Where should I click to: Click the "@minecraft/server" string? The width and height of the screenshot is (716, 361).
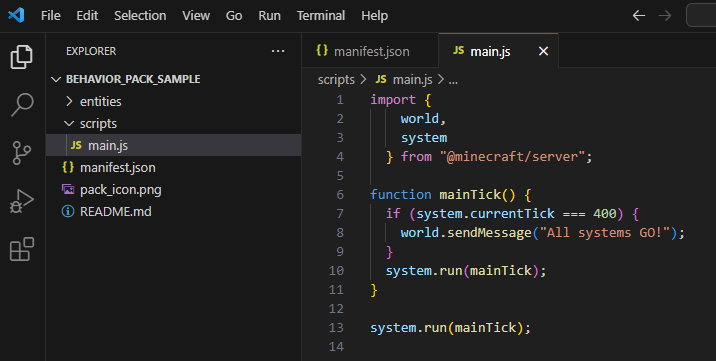click(512, 157)
